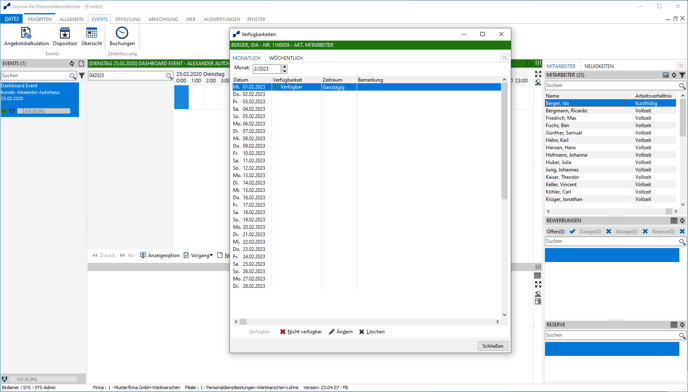This screenshot has height=392, width=688.
Task: Open the Datei menu
Action: pos(11,19)
